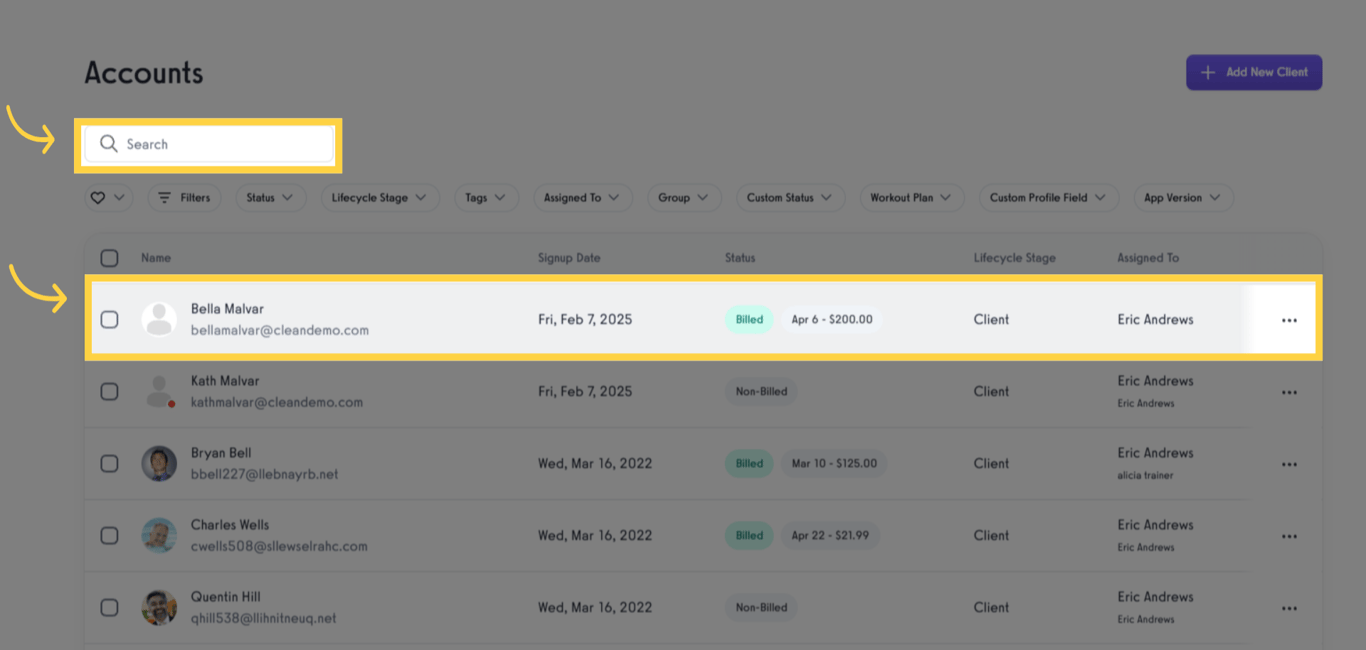Select Bella Malvar's row checkbox
Screen dimensions: 1366x650
click(109, 319)
